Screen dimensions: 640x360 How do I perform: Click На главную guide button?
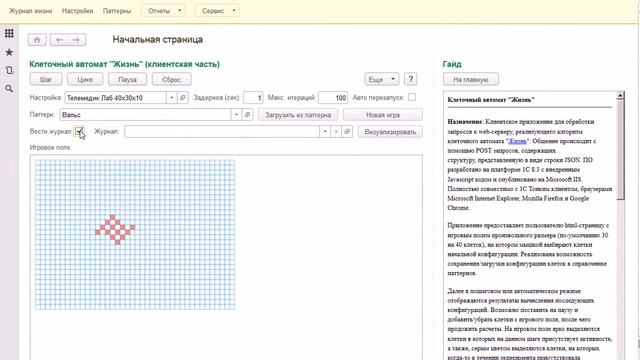[x=471, y=79]
